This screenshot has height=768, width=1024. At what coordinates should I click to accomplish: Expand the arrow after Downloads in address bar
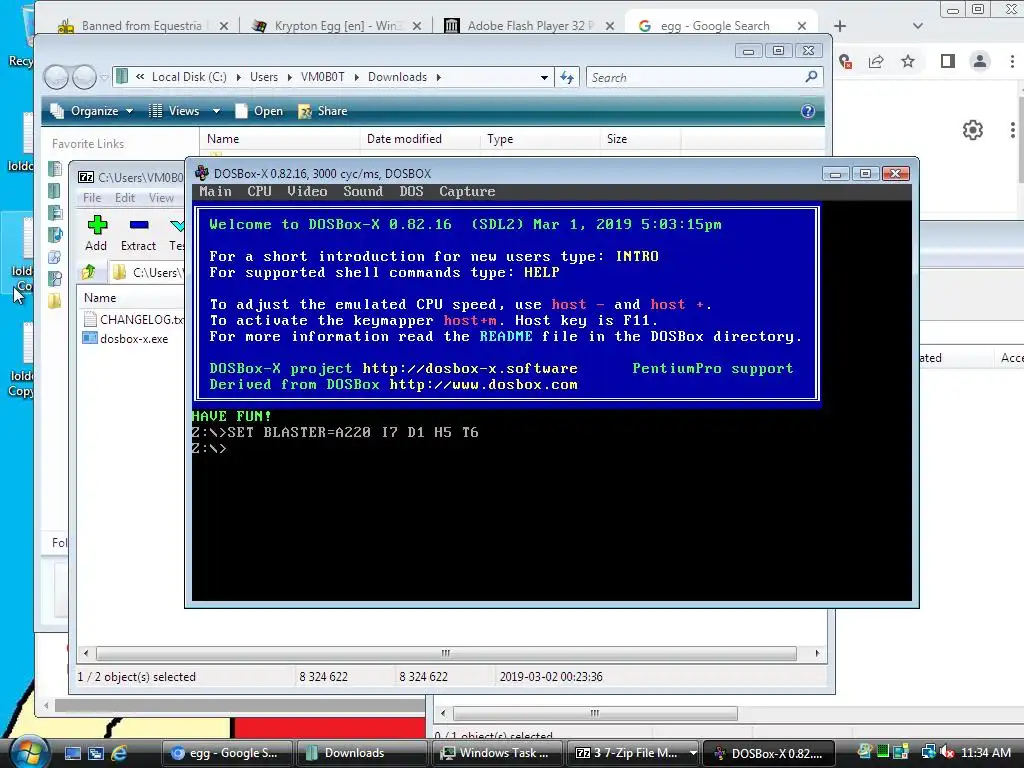[439, 77]
